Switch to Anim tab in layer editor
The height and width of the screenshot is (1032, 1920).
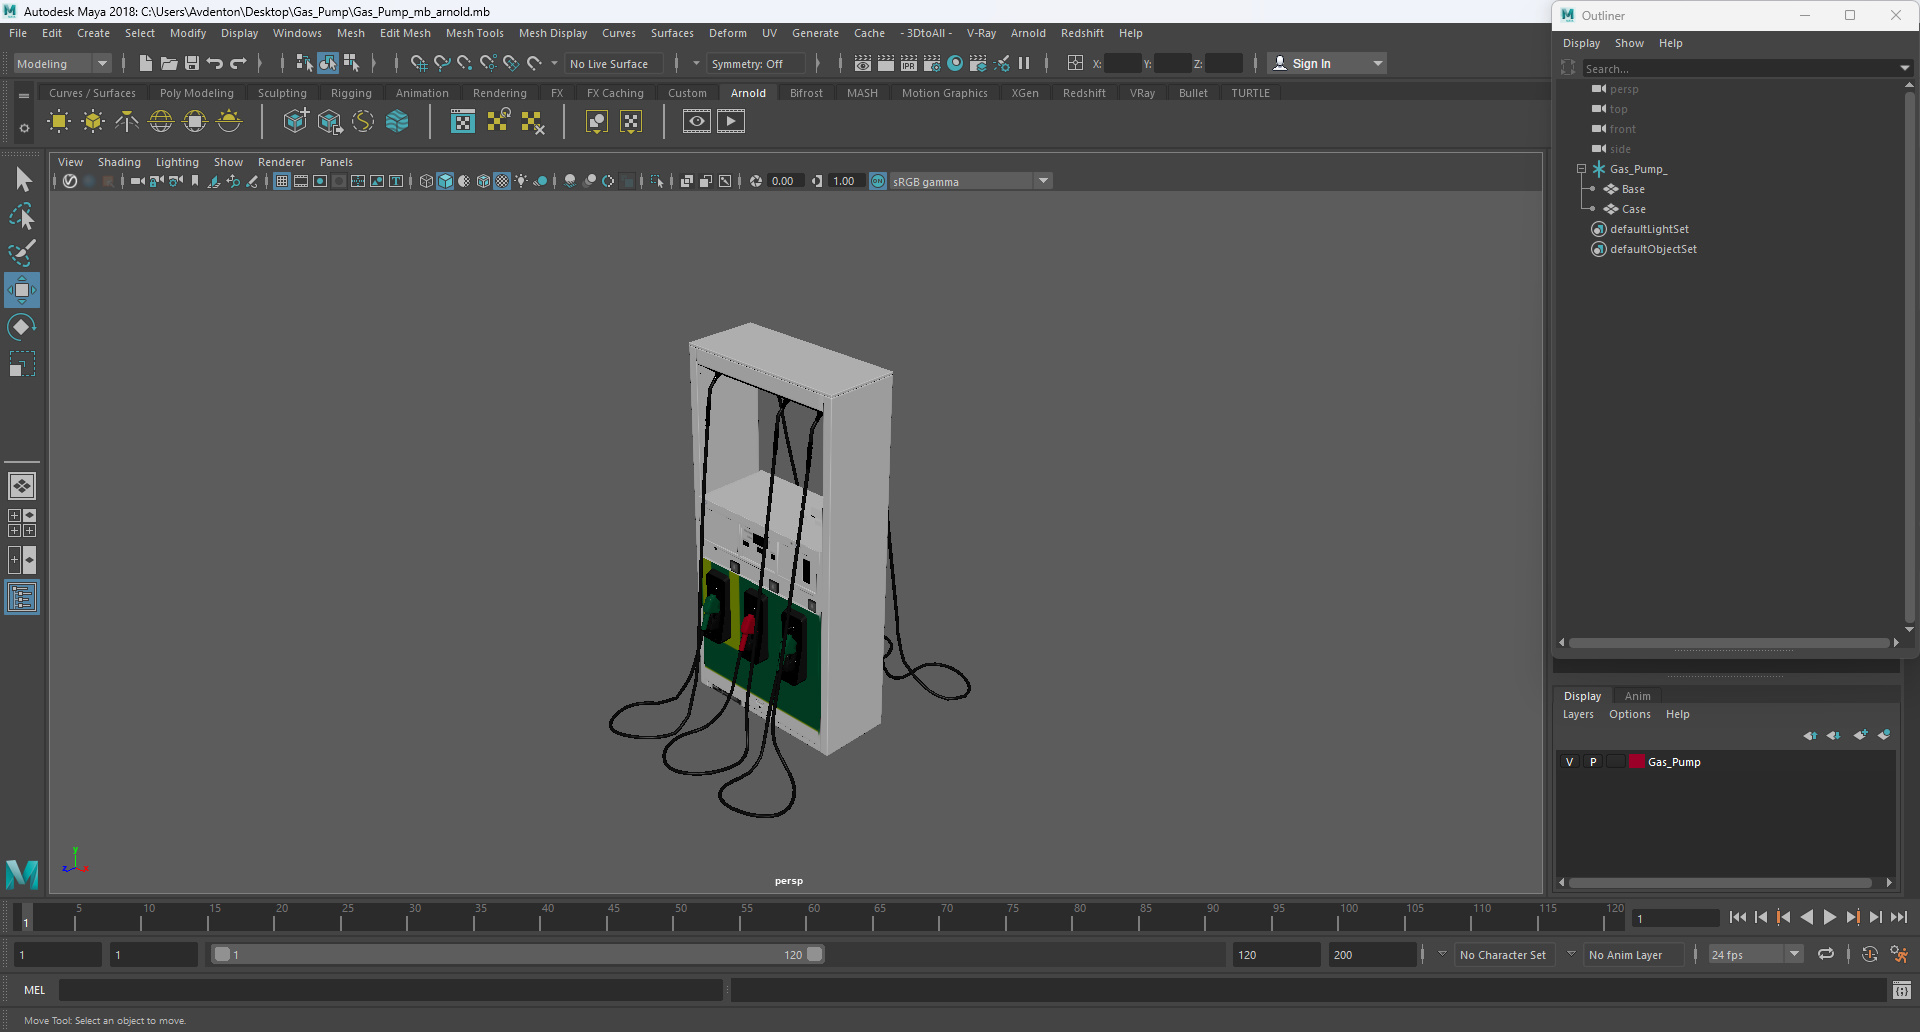click(x=1637, y=696)
